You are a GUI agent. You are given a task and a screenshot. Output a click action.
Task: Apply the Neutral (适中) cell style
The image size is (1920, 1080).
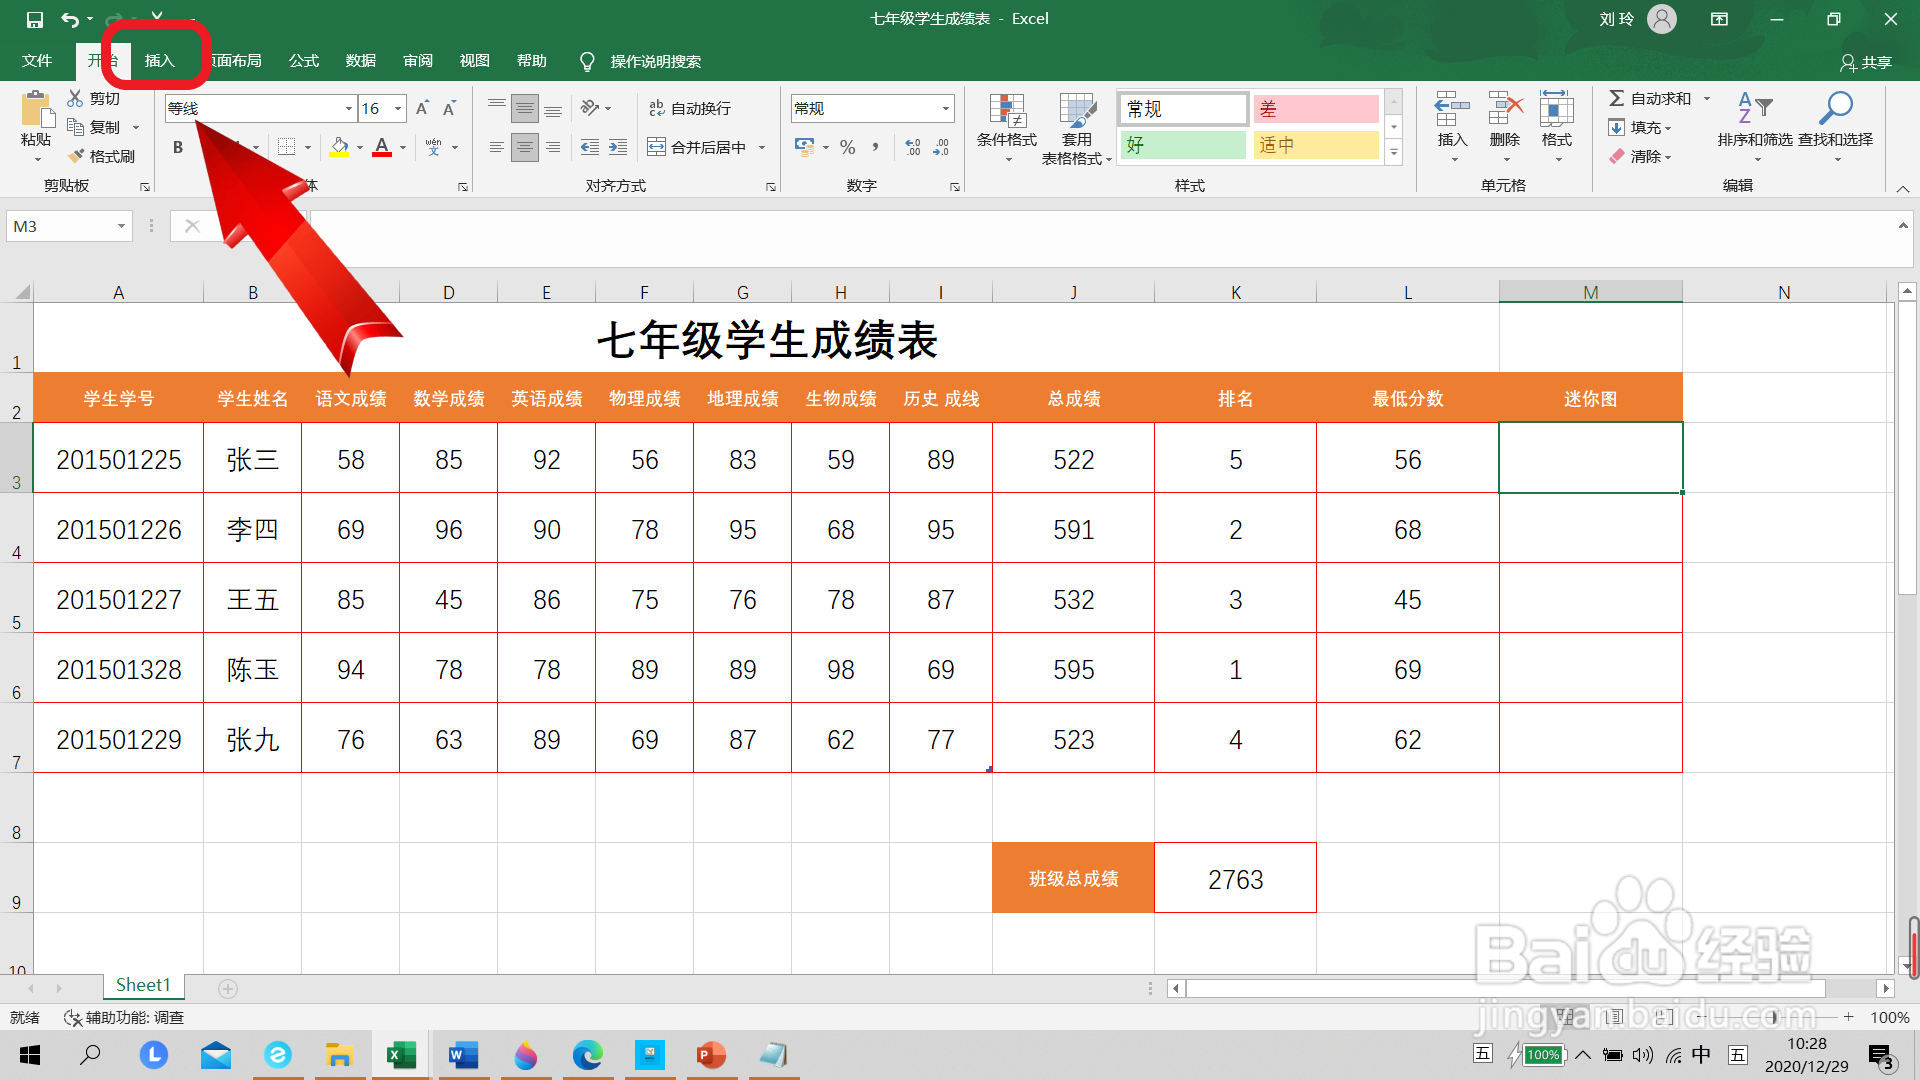pyautogui.click(x=1316, y=145)
